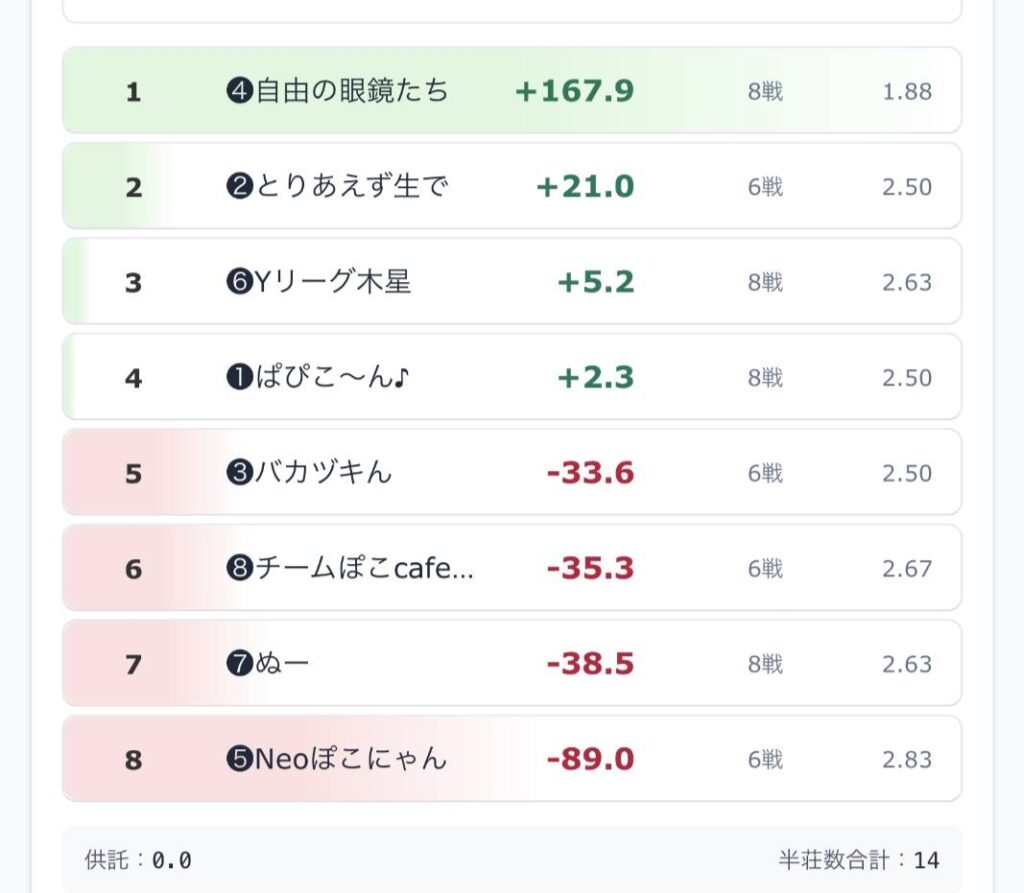Click the 1.88 average rank value
Image resolution: width=1024 pixels, height=893 pixels.
point(906,92)
